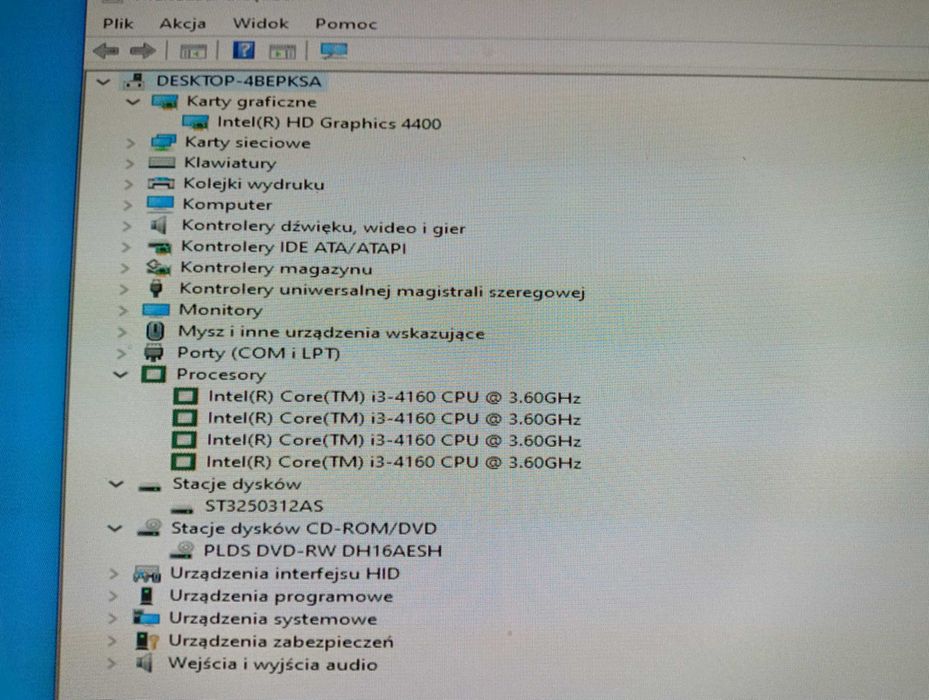Click the mouse icon for Mysz i inne
The image size is (929, 700).
(155, 331)
